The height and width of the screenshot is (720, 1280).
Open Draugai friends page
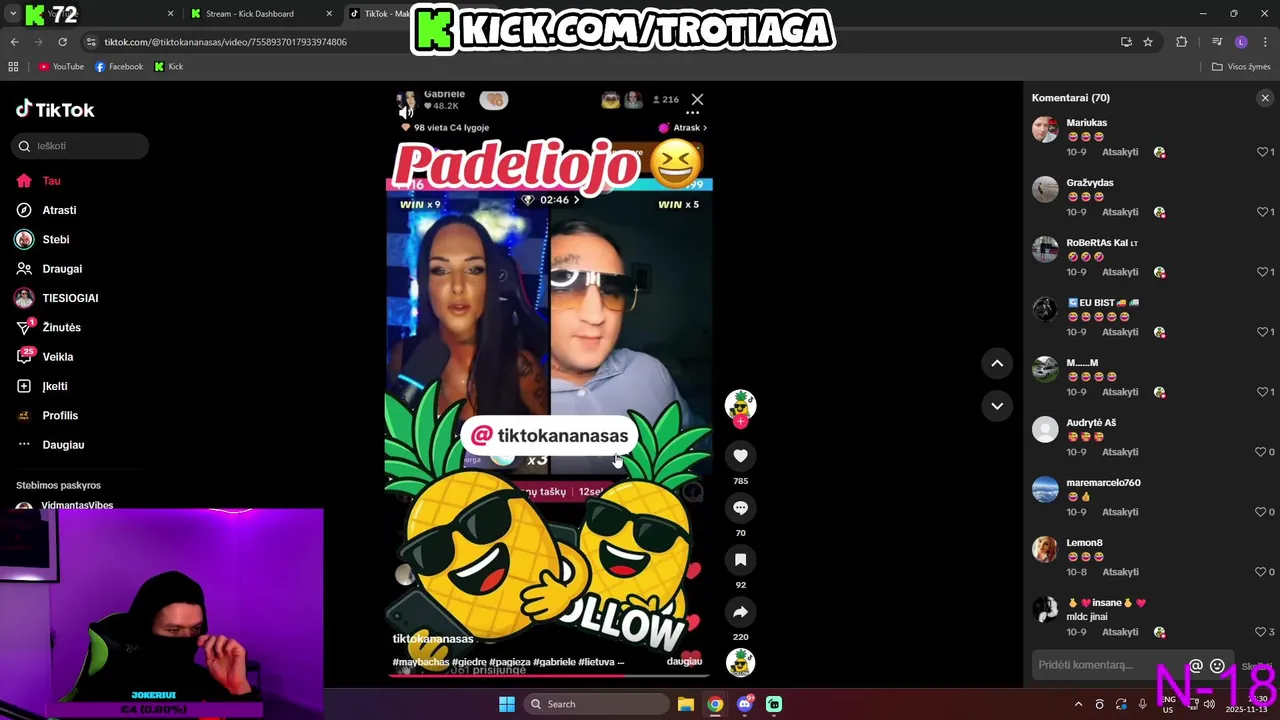tap(49, 269)
